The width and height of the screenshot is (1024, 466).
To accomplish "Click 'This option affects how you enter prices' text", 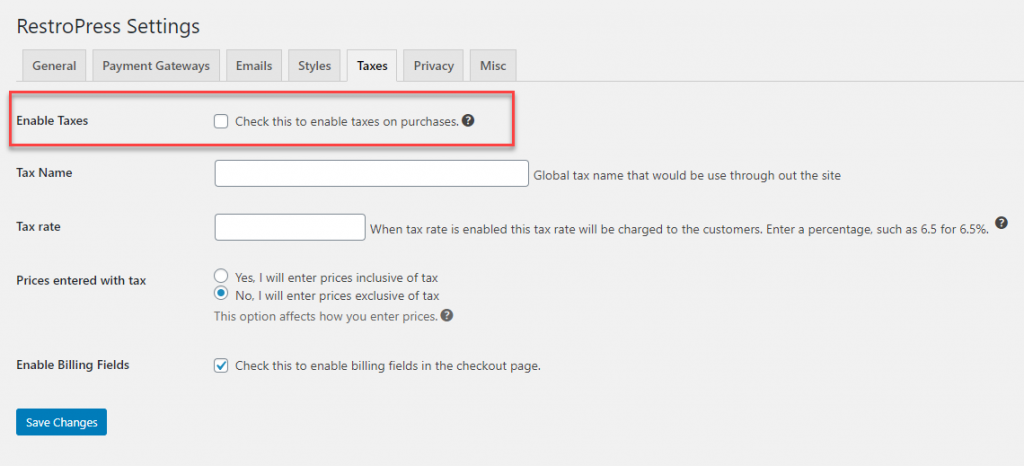I will coord(326,317).
